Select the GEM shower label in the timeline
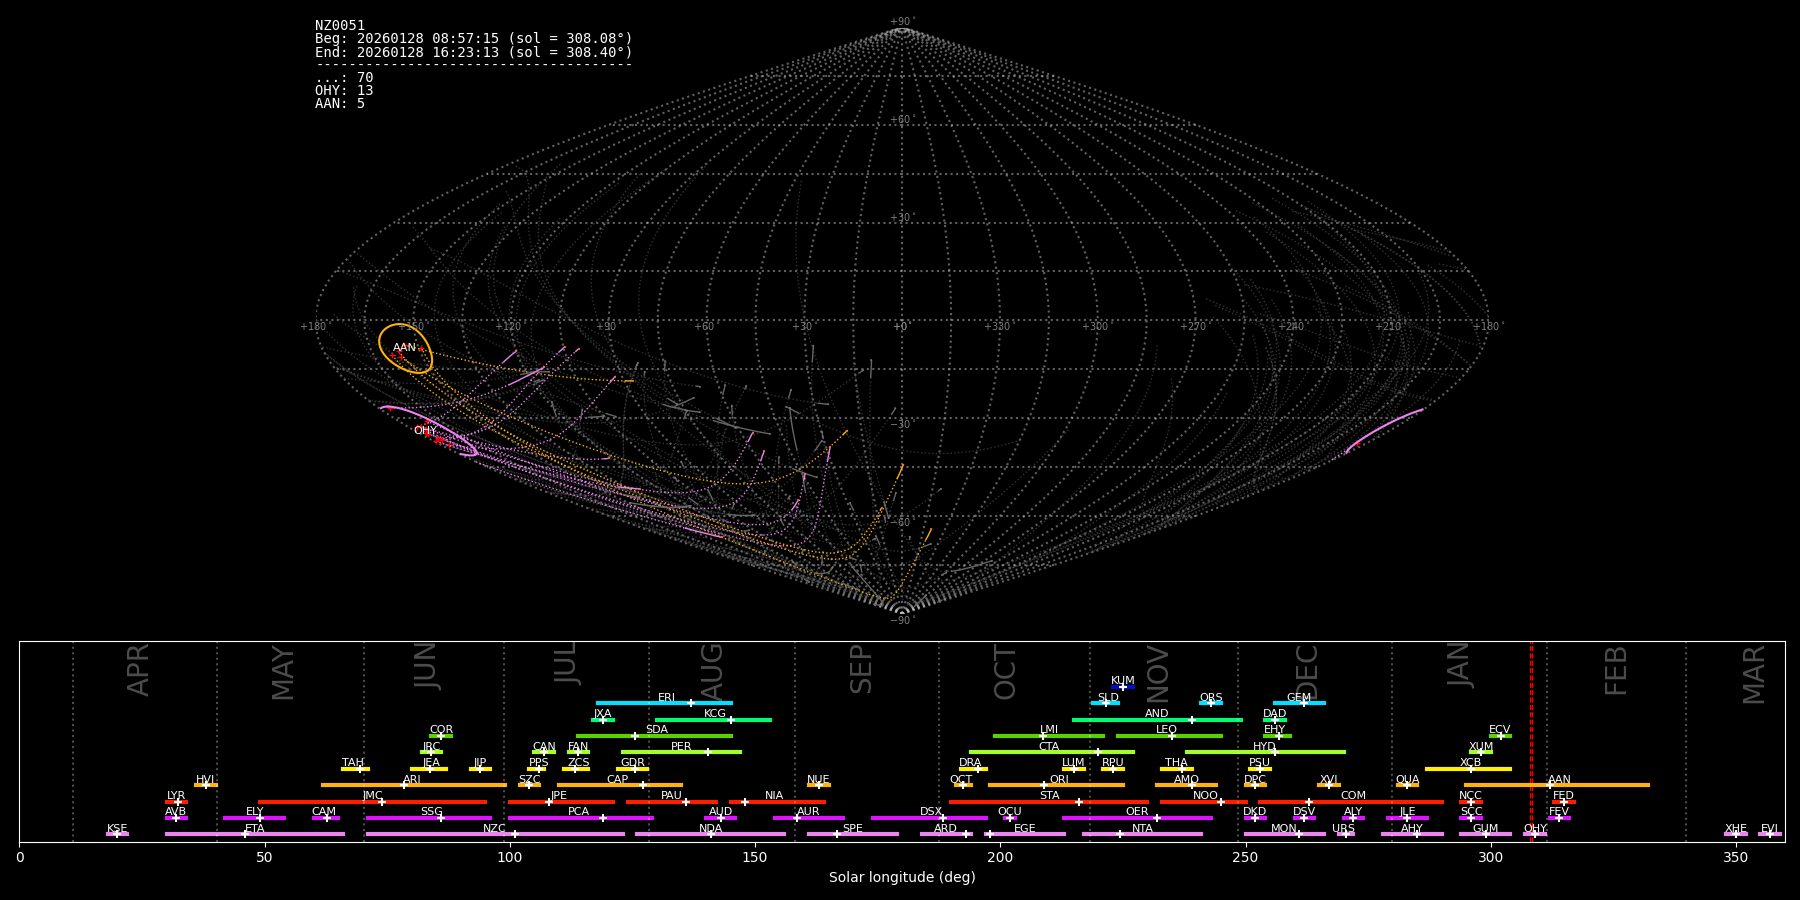 (1299, 698)
